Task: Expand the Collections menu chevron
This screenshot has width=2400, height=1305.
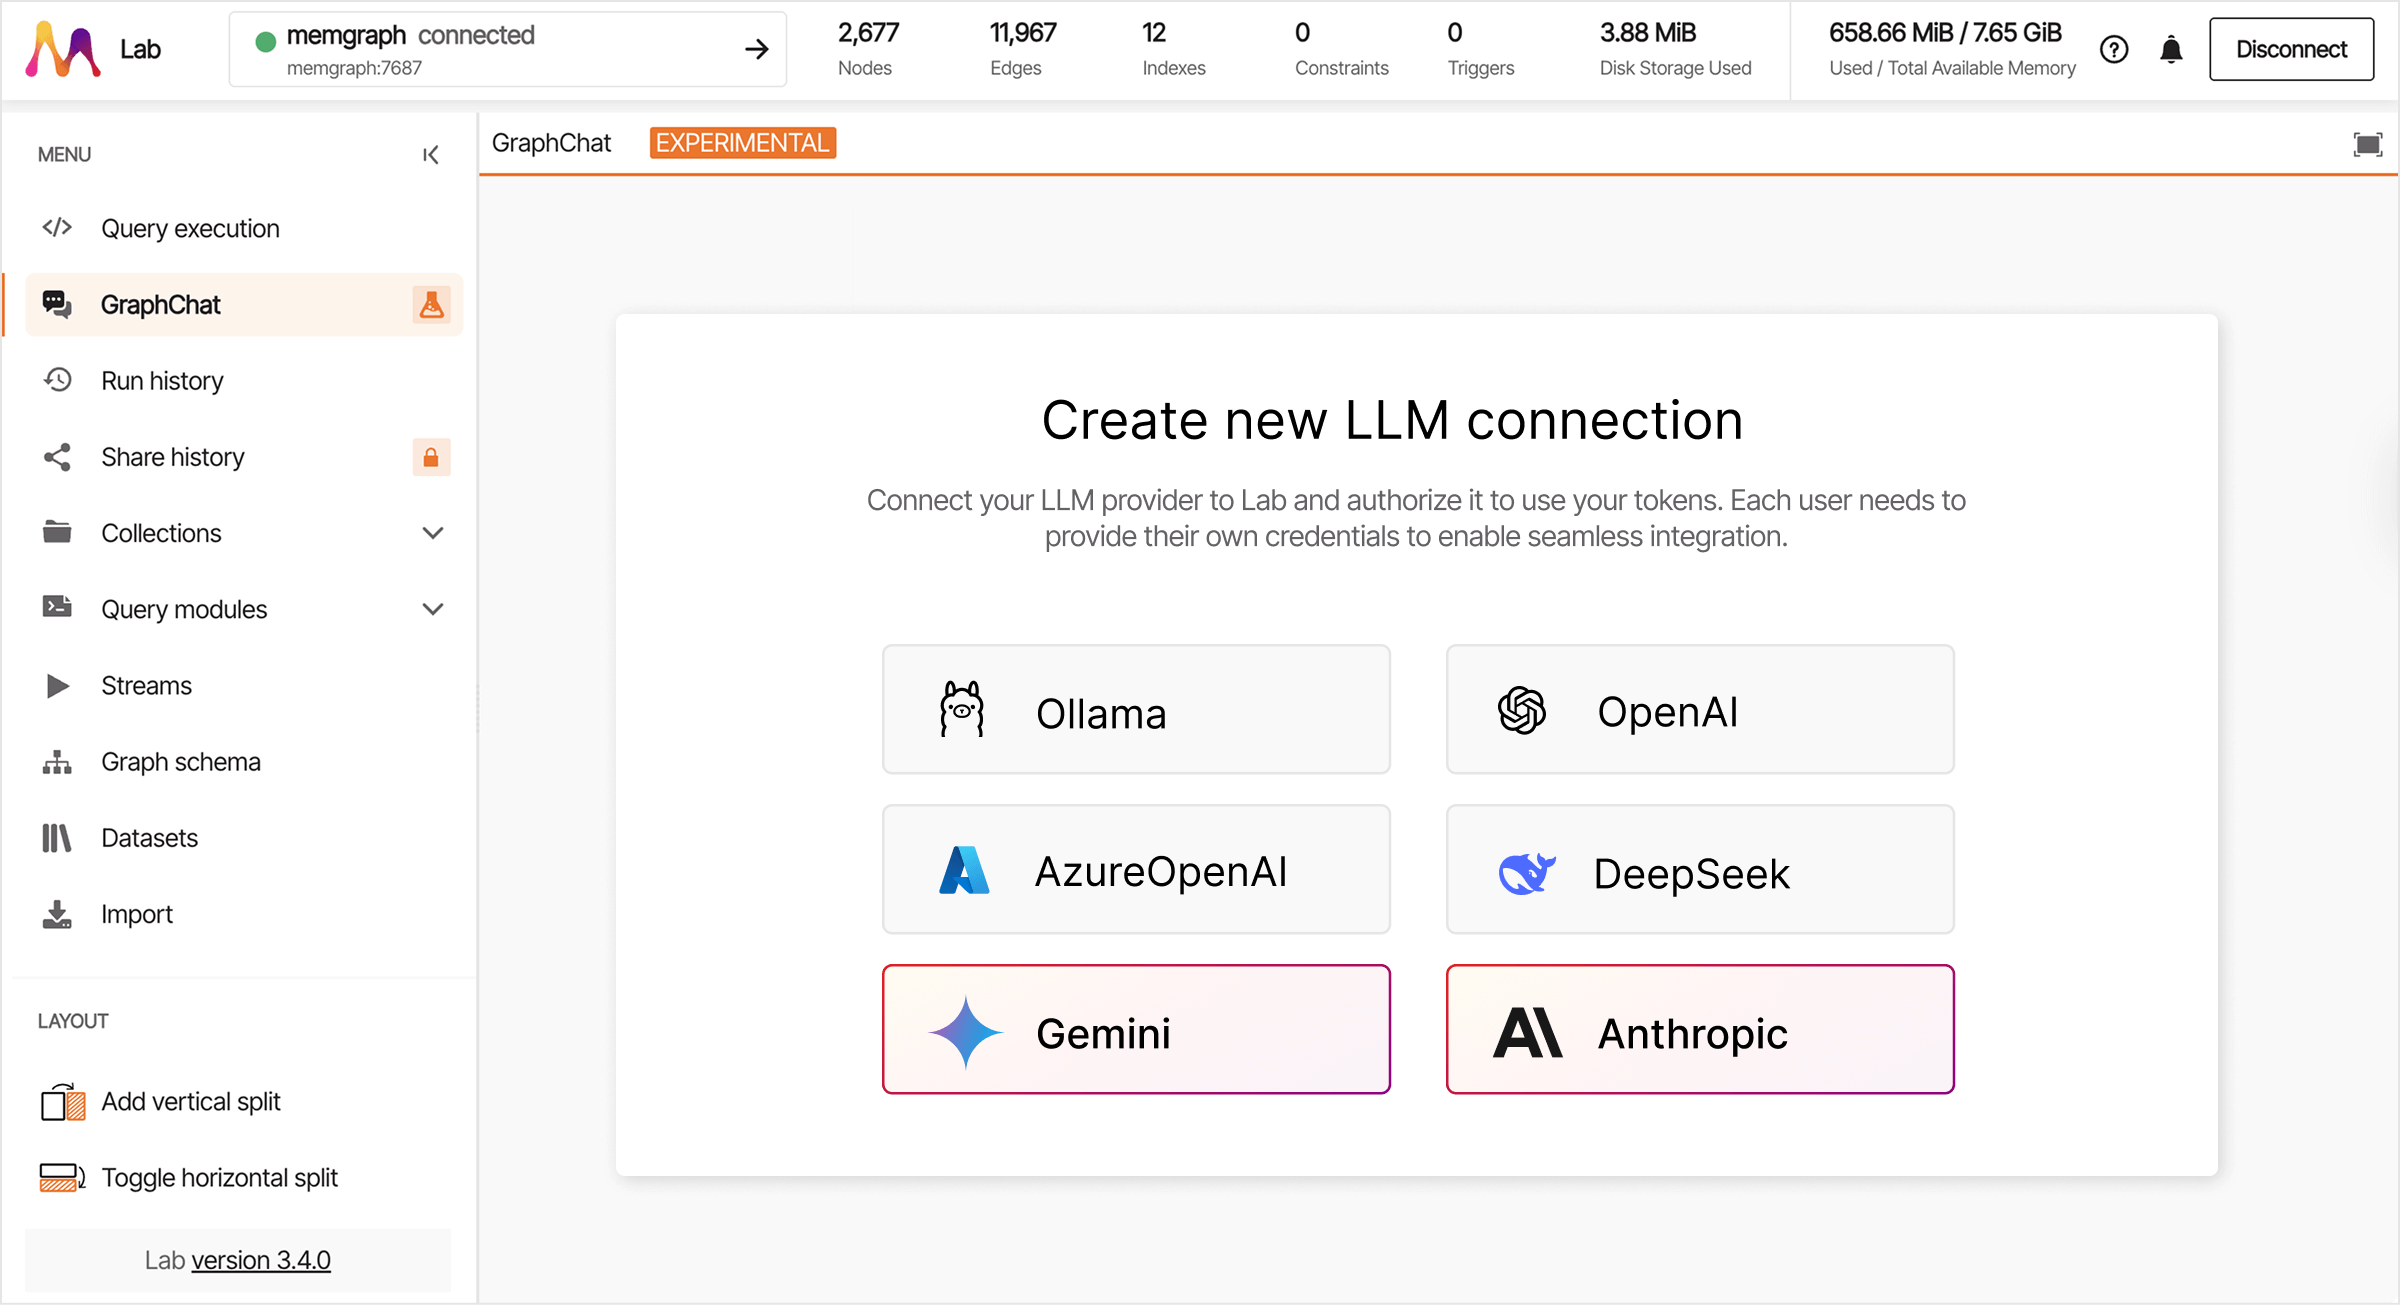Action: click(x=433, y=533)
